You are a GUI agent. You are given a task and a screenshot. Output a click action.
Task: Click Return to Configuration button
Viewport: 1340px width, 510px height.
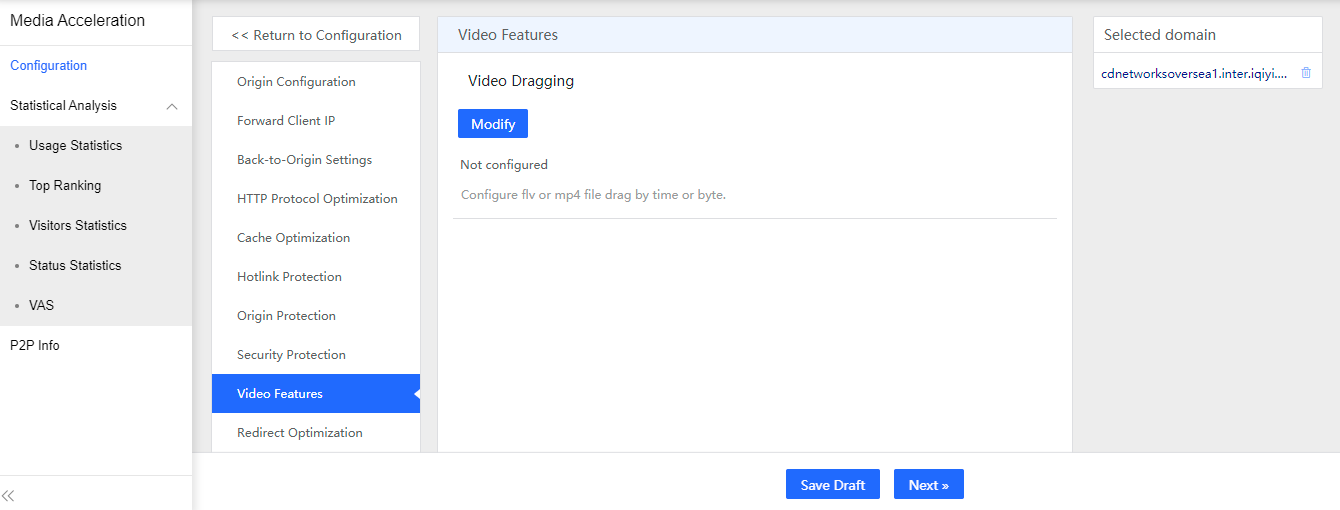tap(316, 35)
